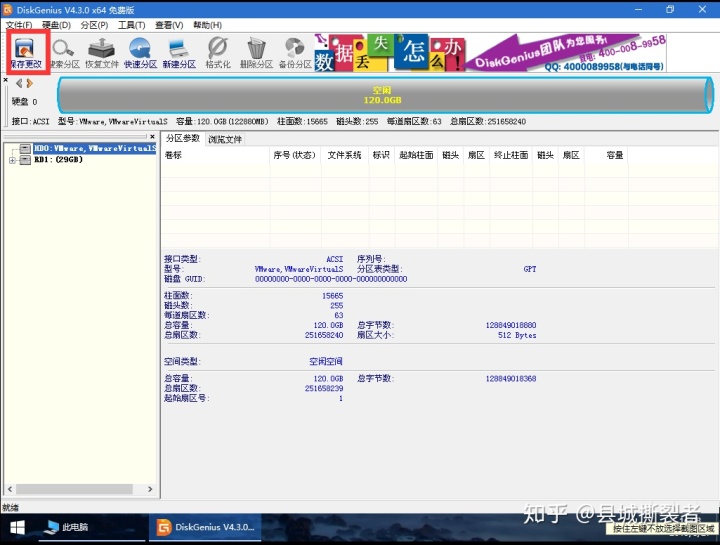
Task: Click the Capacity (容量) column header
Action: pos(606,155)
